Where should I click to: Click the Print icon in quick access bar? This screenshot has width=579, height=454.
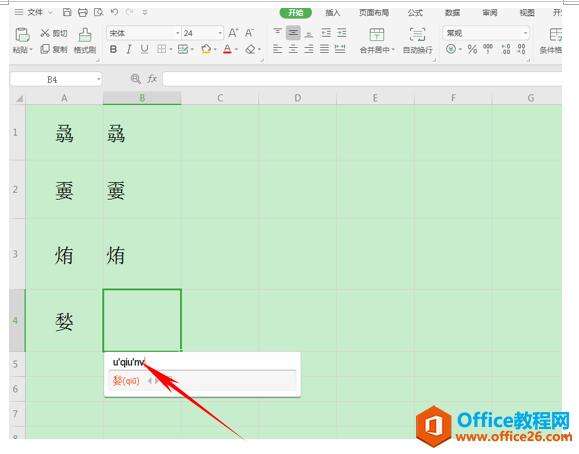(x=83, y=12)
